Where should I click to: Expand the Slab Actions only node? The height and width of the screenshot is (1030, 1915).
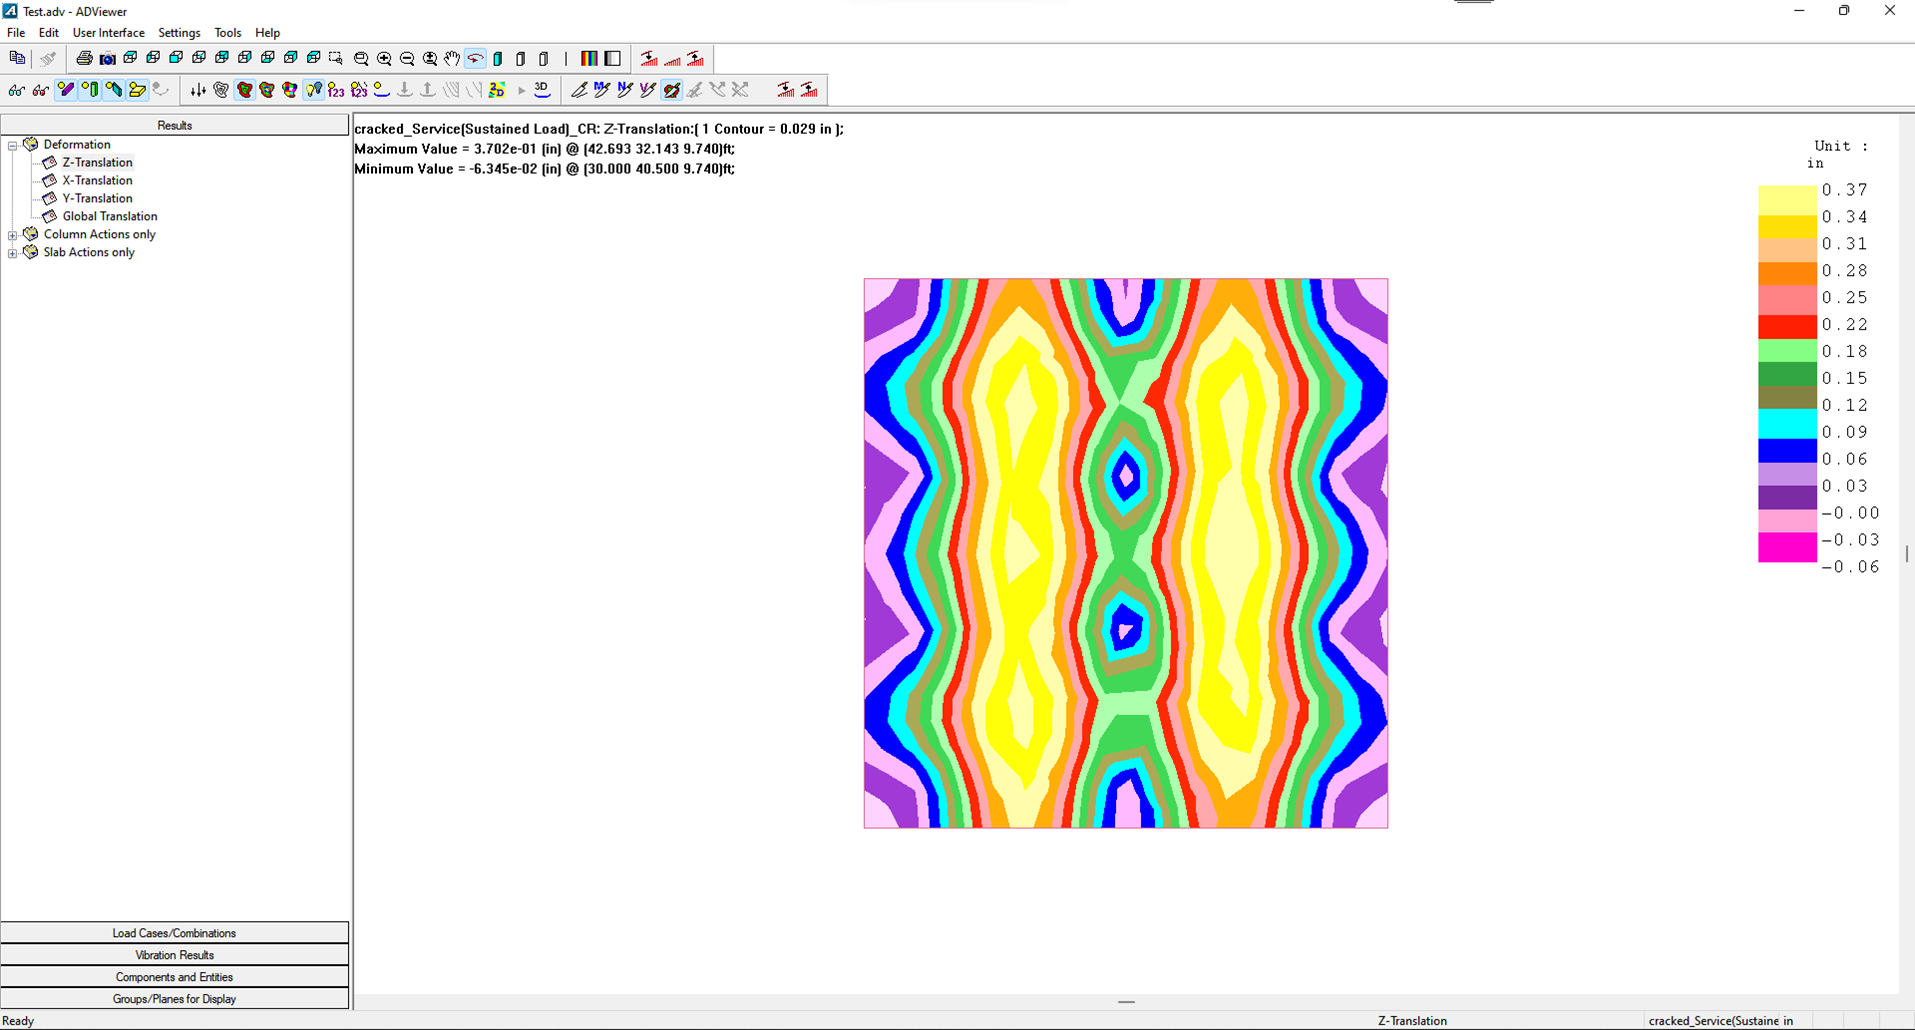pyautogui.click(x=13, y=253)
